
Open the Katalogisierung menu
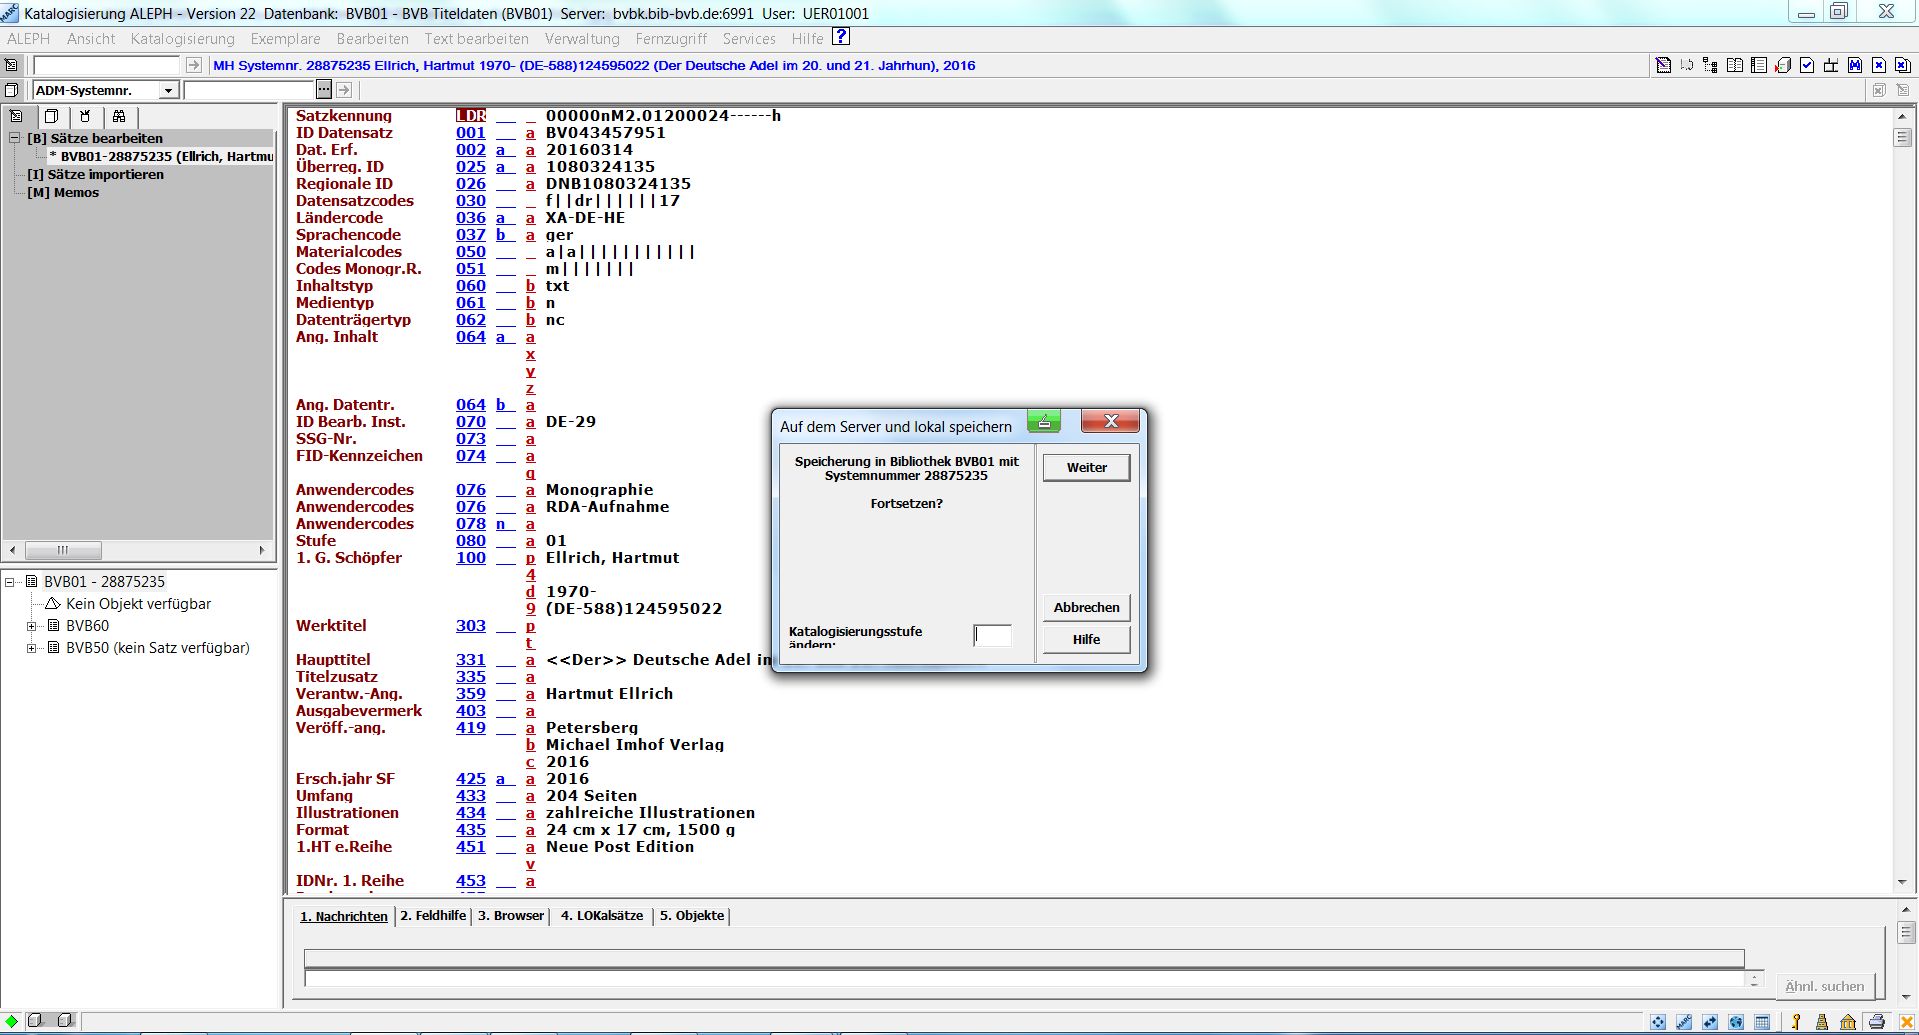(x=182, y=39)
